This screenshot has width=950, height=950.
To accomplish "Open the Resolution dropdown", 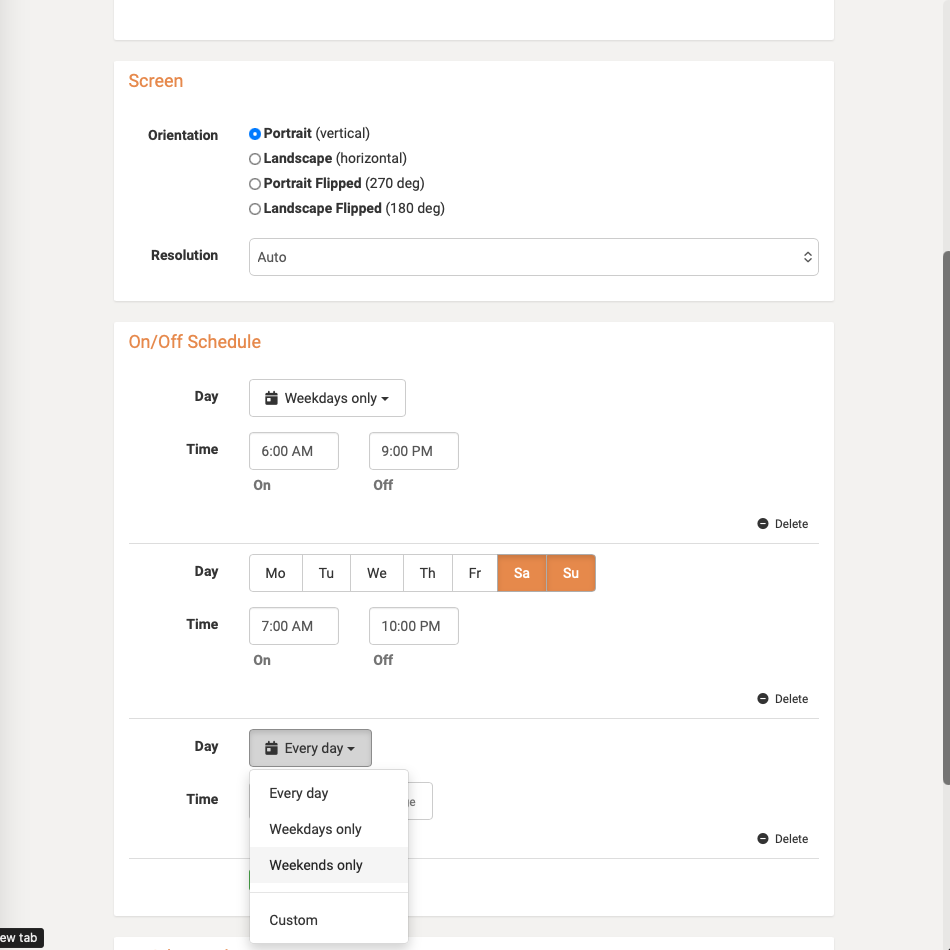I will point(533,256).
